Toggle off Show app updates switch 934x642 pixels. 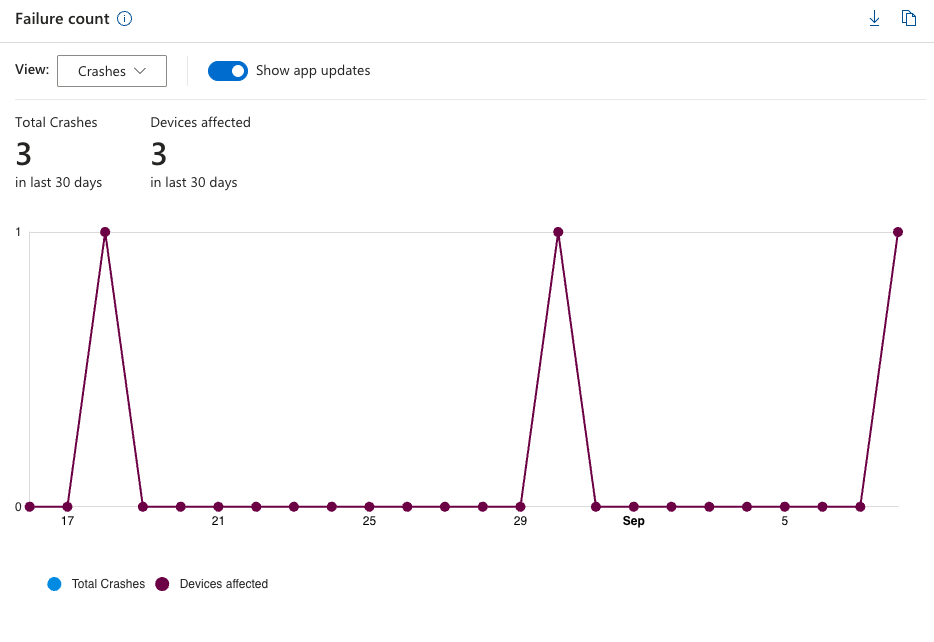point(228,71)
